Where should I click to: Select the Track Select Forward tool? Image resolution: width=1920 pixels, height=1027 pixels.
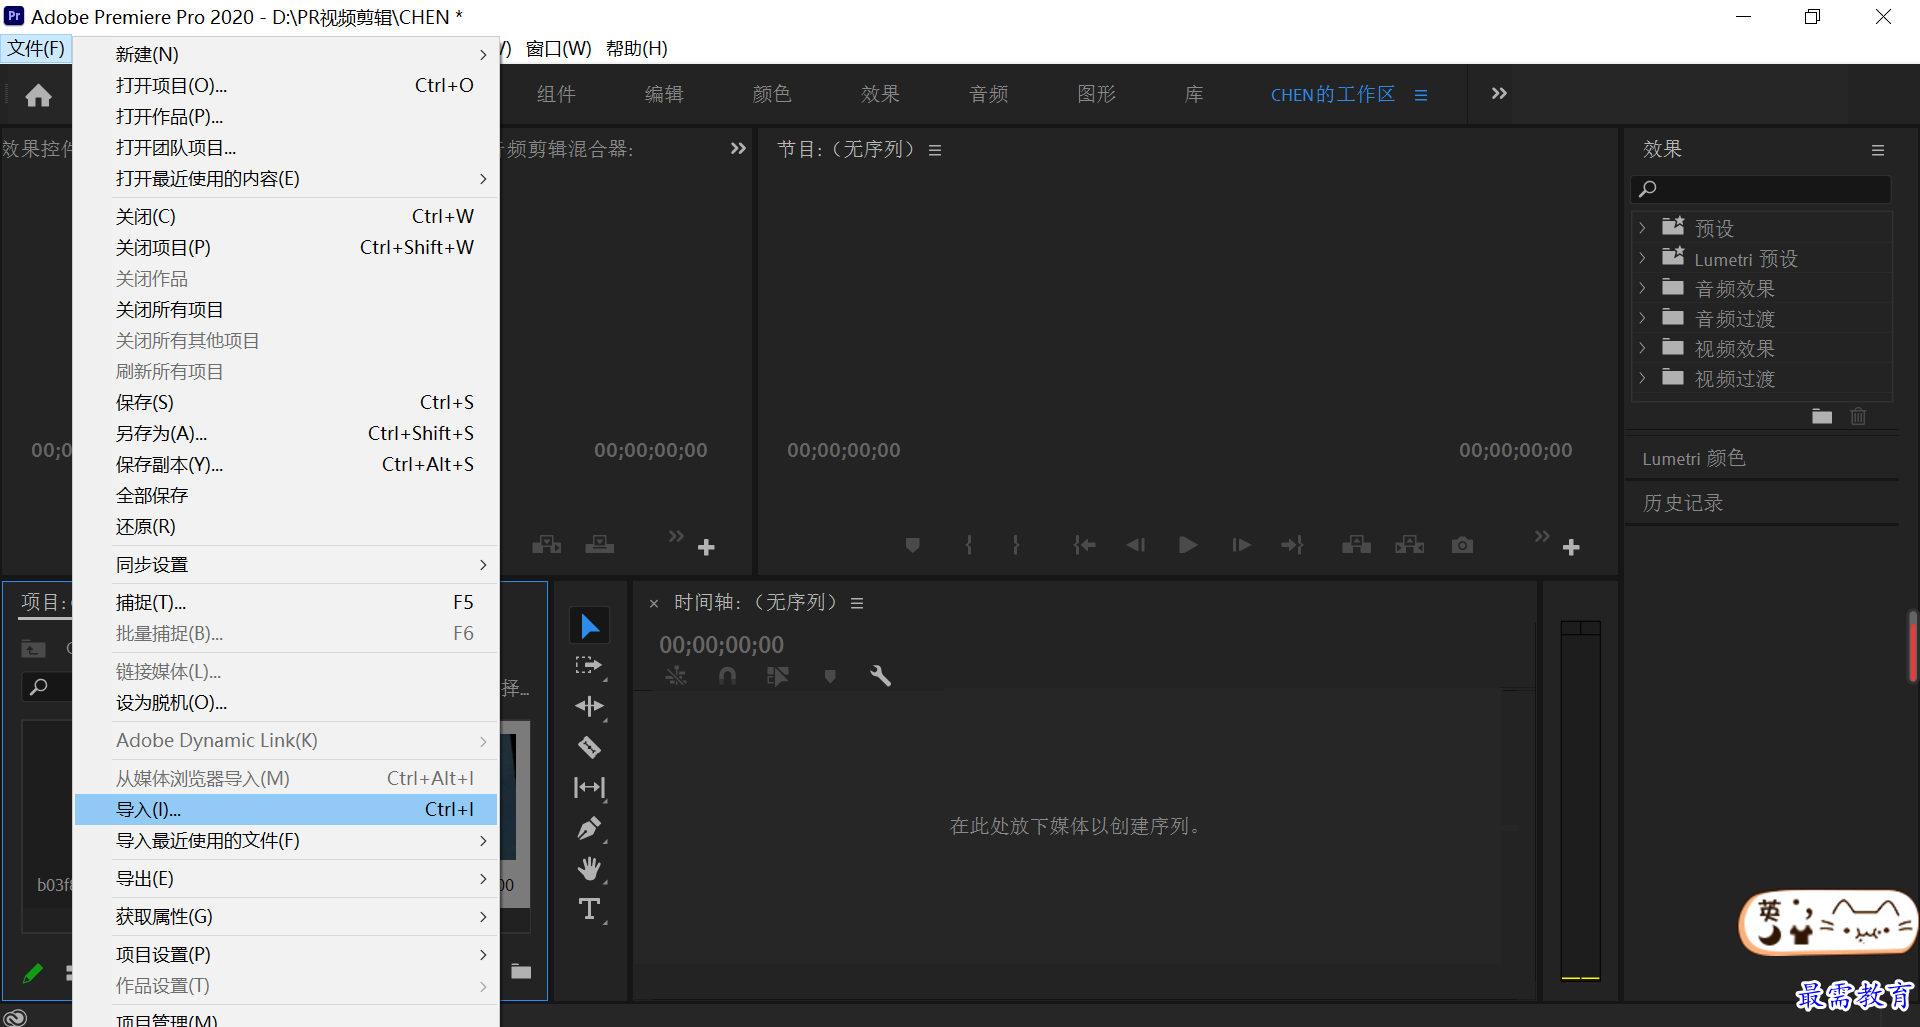589,666
